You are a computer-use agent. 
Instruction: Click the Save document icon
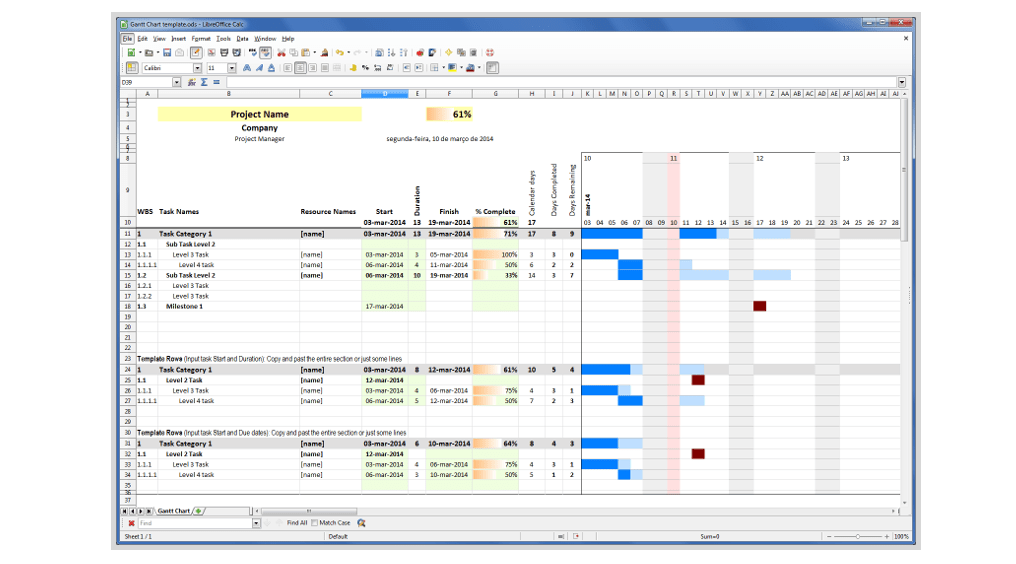pyautogui.click(x=167, y=52)
